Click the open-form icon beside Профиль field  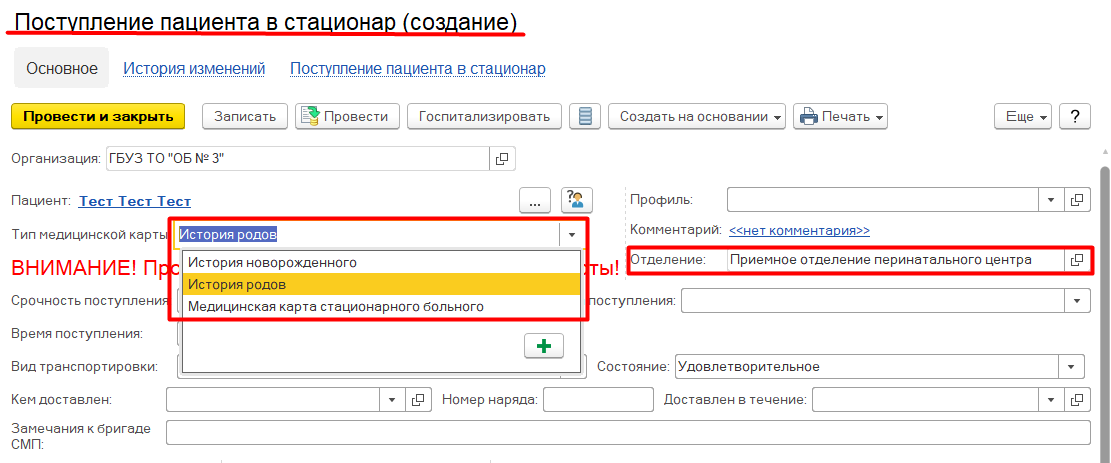pyautogui.click(x=1077, y=200)
